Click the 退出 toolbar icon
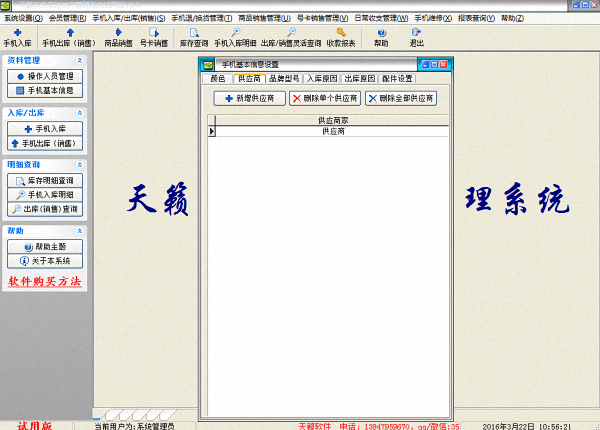The width and height of the screenshot is (600, 430). (416, 38)
